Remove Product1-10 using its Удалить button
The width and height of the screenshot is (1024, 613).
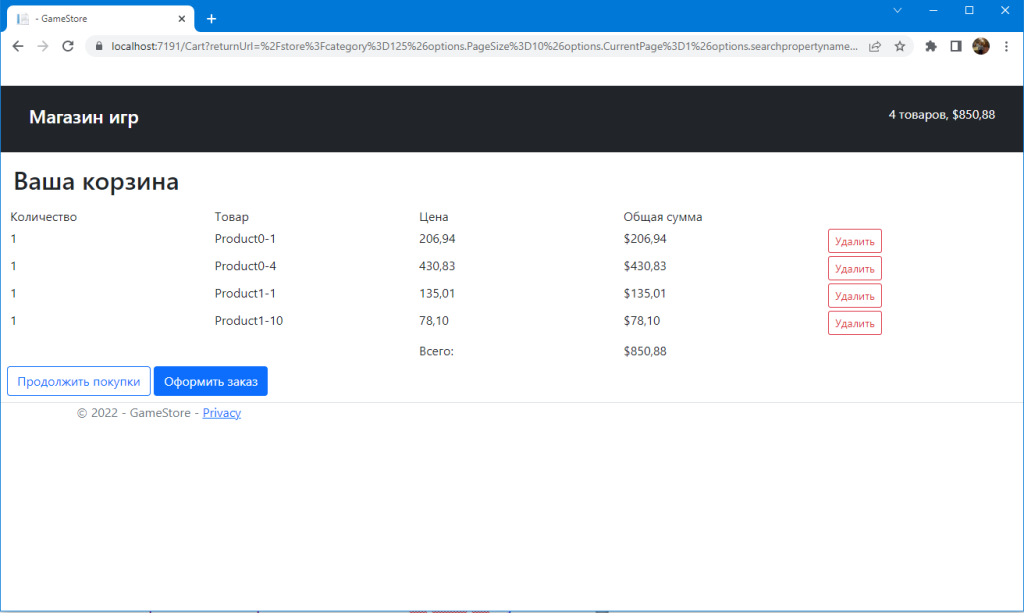(854, 322)
